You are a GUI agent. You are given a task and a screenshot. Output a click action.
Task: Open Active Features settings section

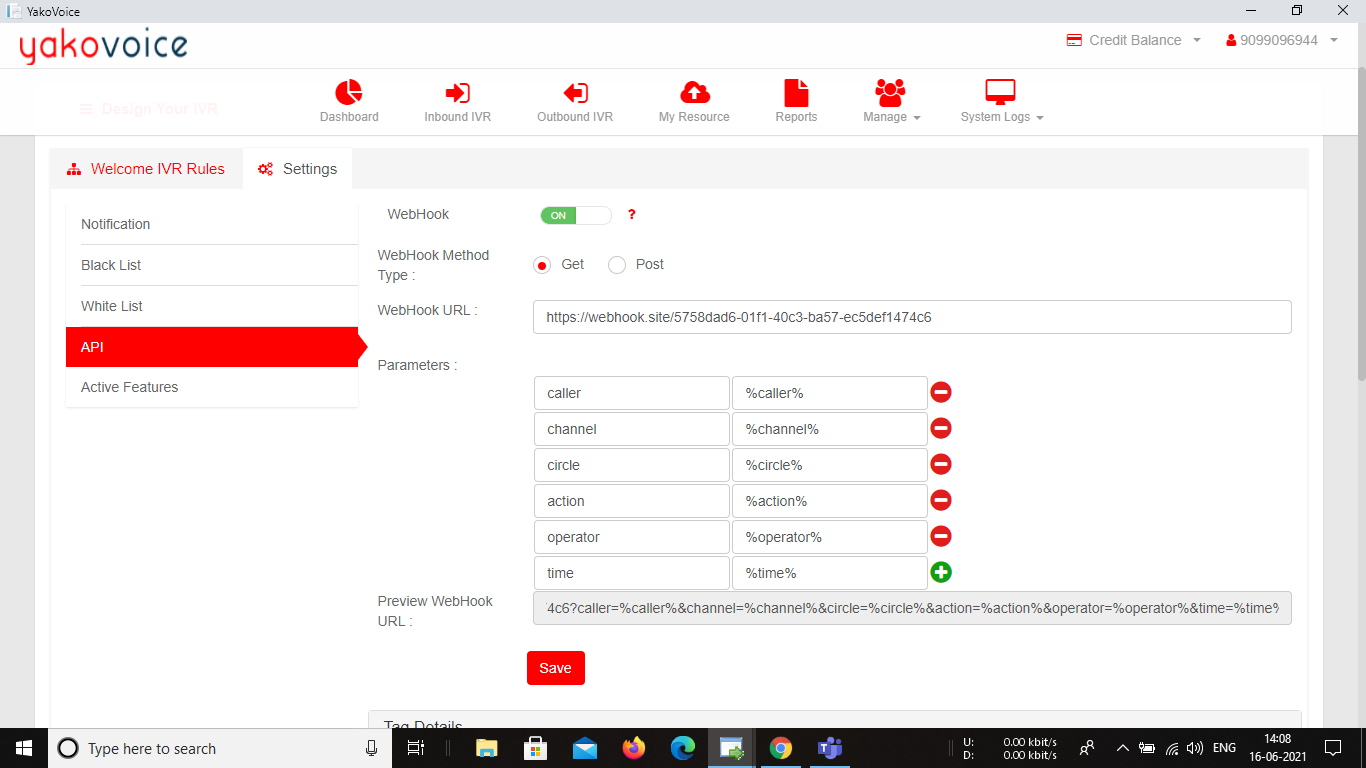[130, 387]
